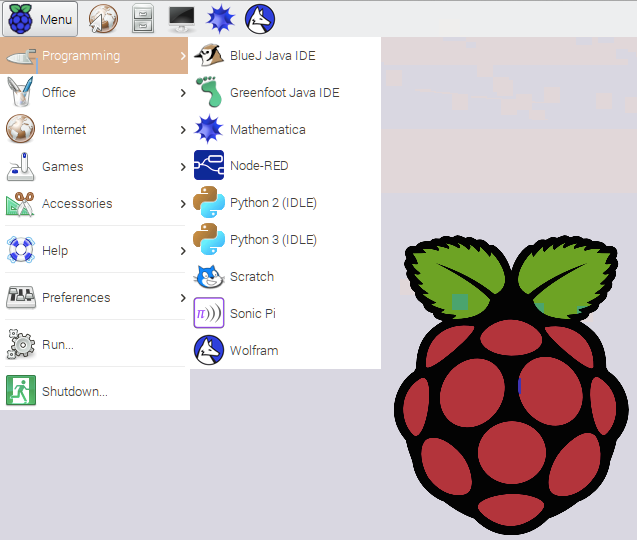Expand the Office submenu arrow
Image resolution: width=637 pixels, height=540 pixels.
(183, 93)
